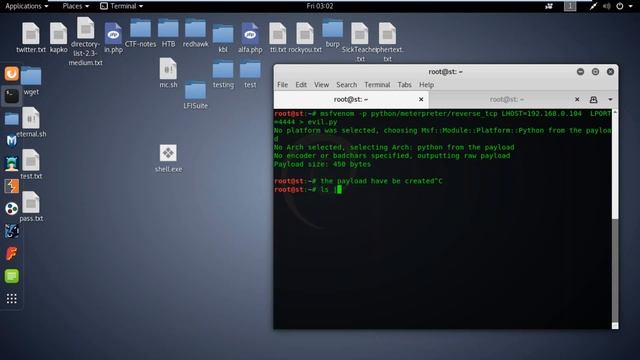Open Terminal app menu in top bar
The image size is (640, 360).
coord(122,6)
